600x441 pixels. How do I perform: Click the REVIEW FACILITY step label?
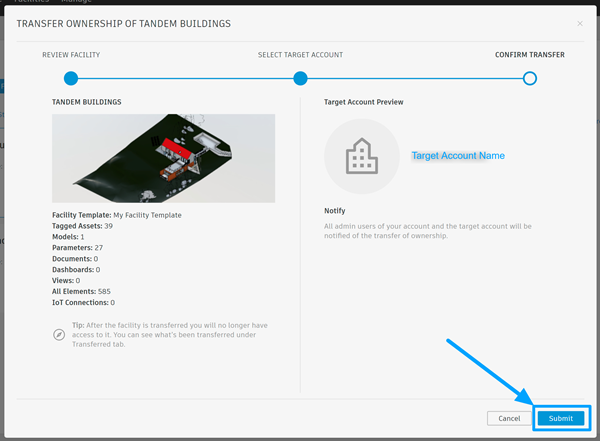tap(71, 55)
